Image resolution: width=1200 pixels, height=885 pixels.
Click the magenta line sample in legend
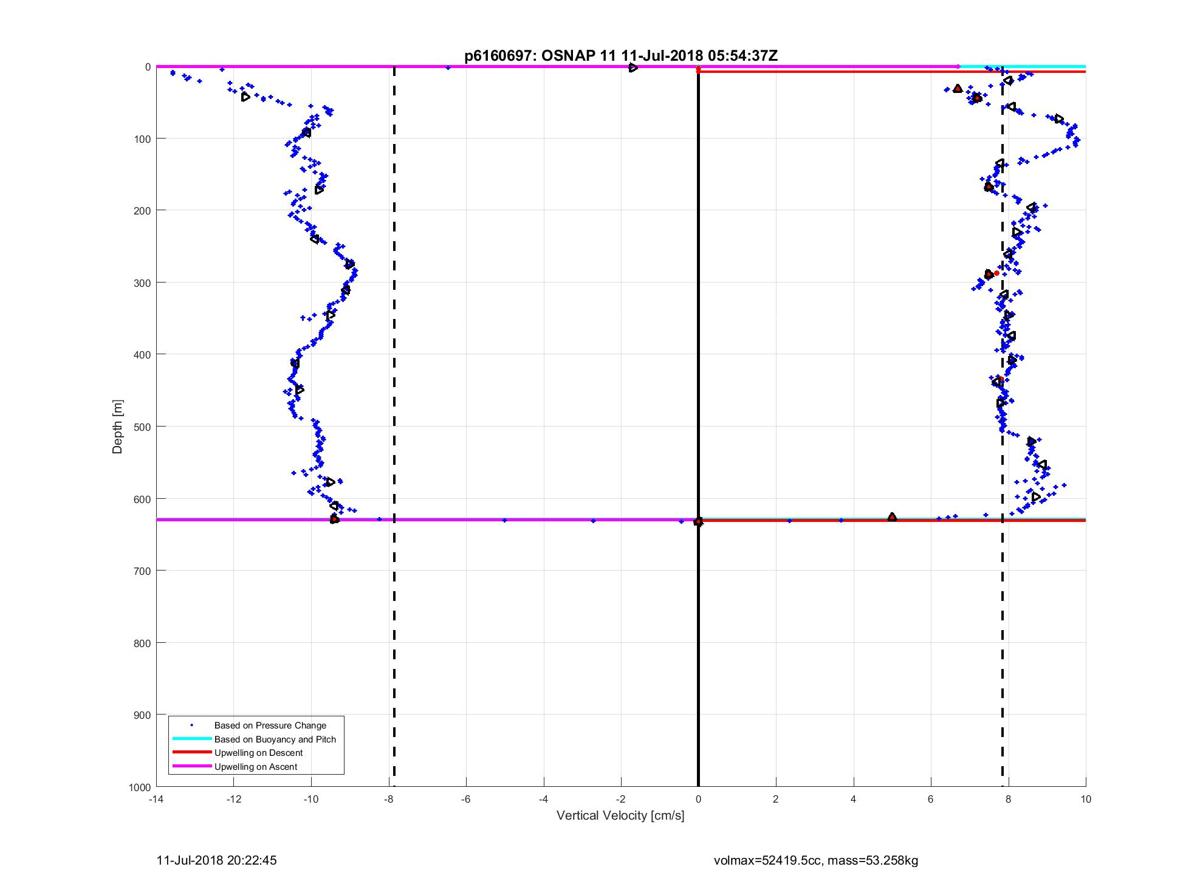[x=190, y=767]
